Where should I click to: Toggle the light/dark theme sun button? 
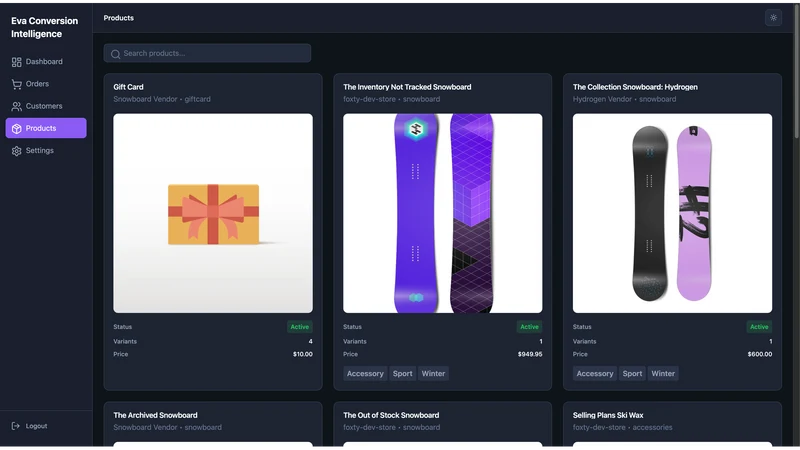point(773,18)
